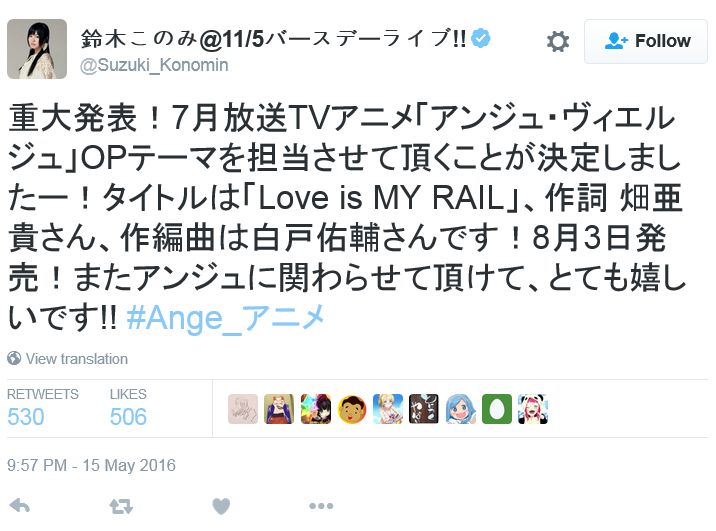
Task: Open the author's profile picture
Action: point(37,49)
